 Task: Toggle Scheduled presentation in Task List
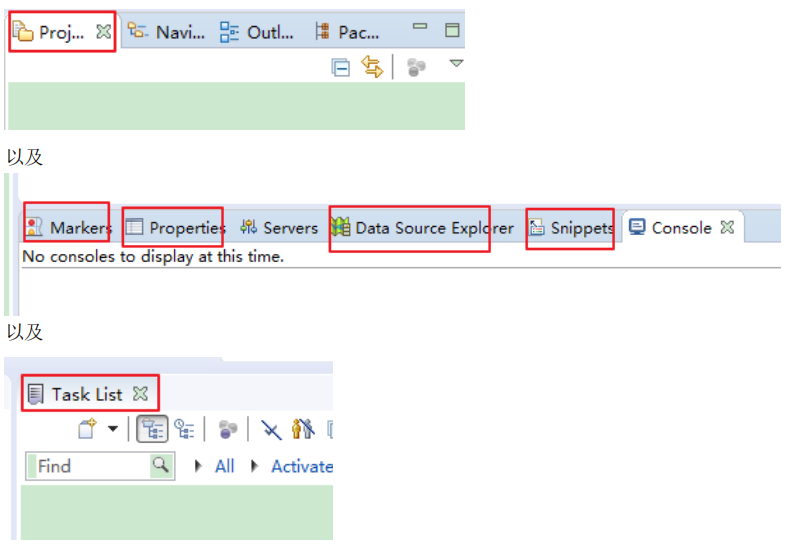[x=184, y=429]
